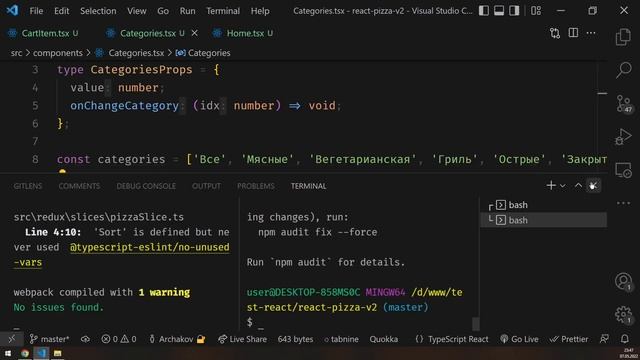
Task: Maximize the panel with the up chevron
Action: (578, 186)
